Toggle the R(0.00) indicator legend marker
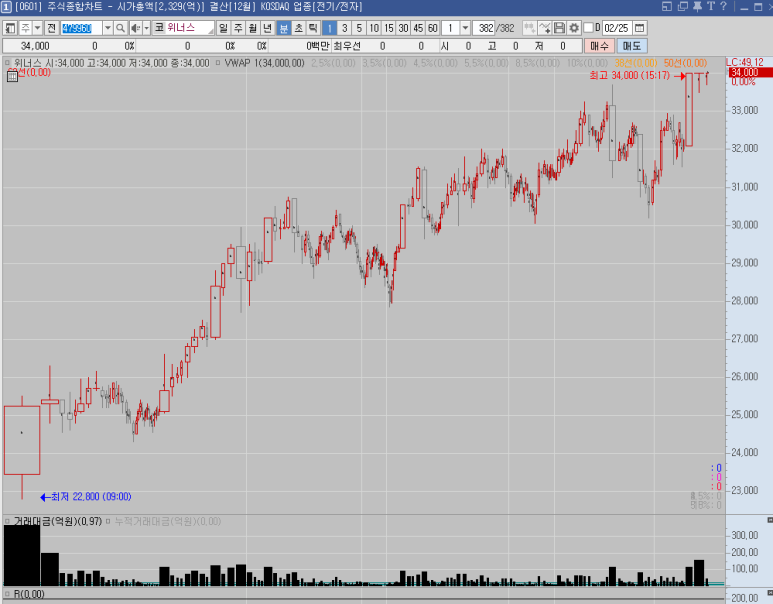 pos(7,594)
